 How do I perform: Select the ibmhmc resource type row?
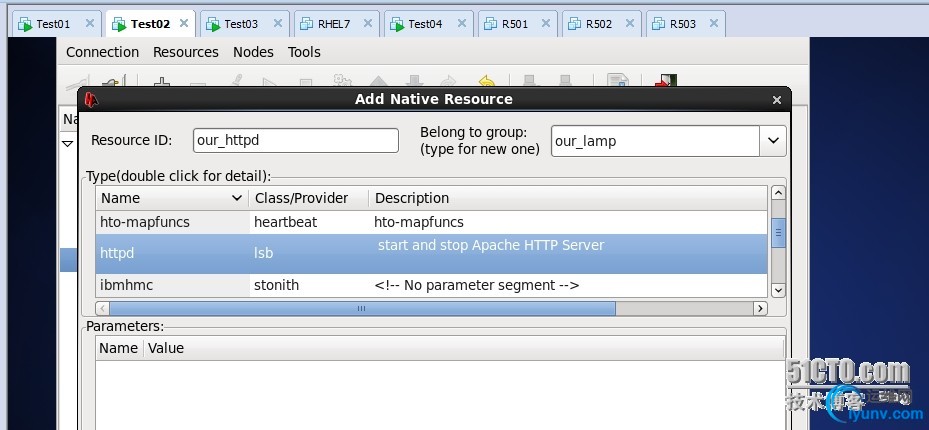(x=431, y=285)
